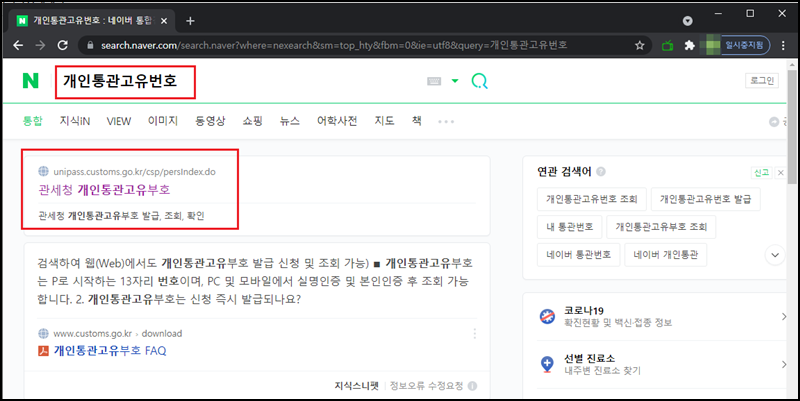Click the green Naver N logo
Screen dimensions: 800x401
coord(31,81)
